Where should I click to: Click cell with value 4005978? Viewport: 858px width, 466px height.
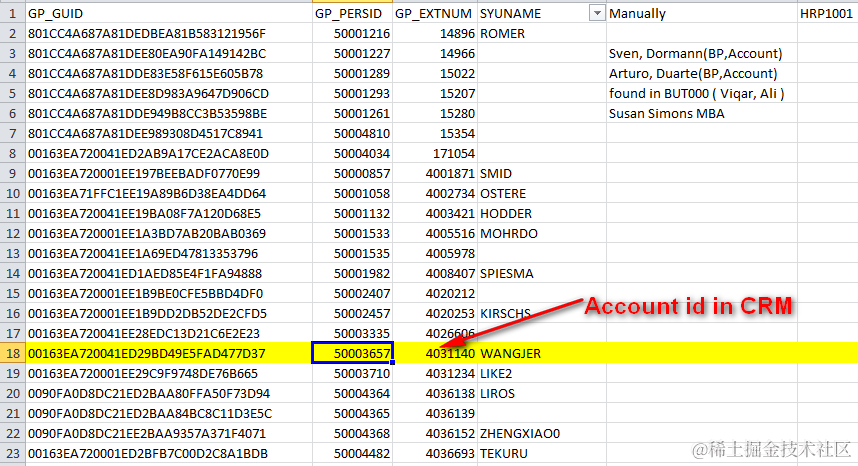[435, 253]
